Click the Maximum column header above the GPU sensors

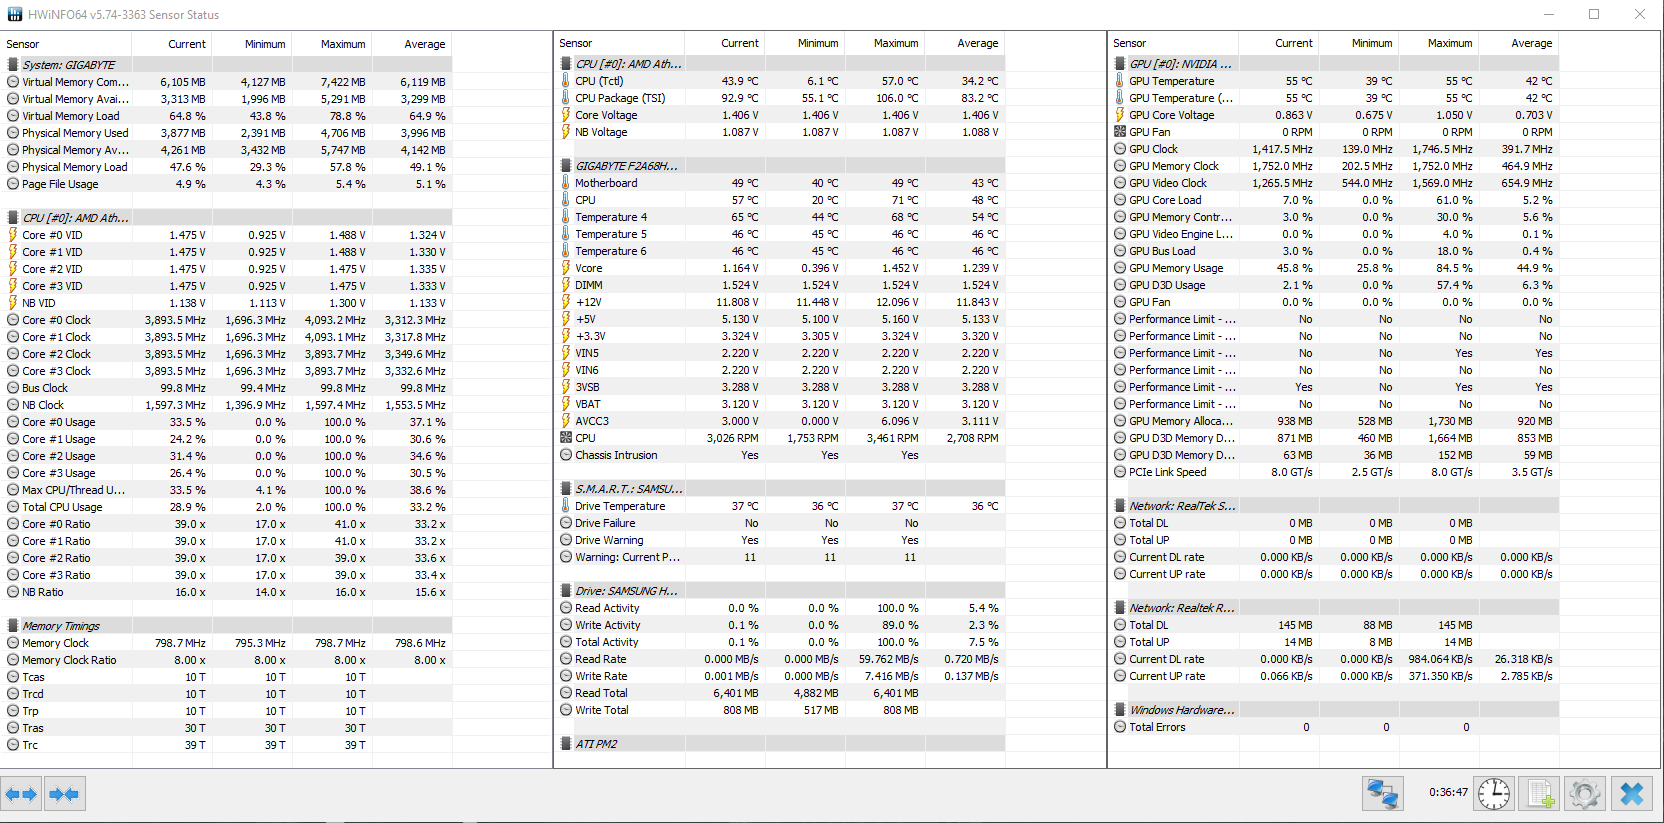pos(1449,43)
